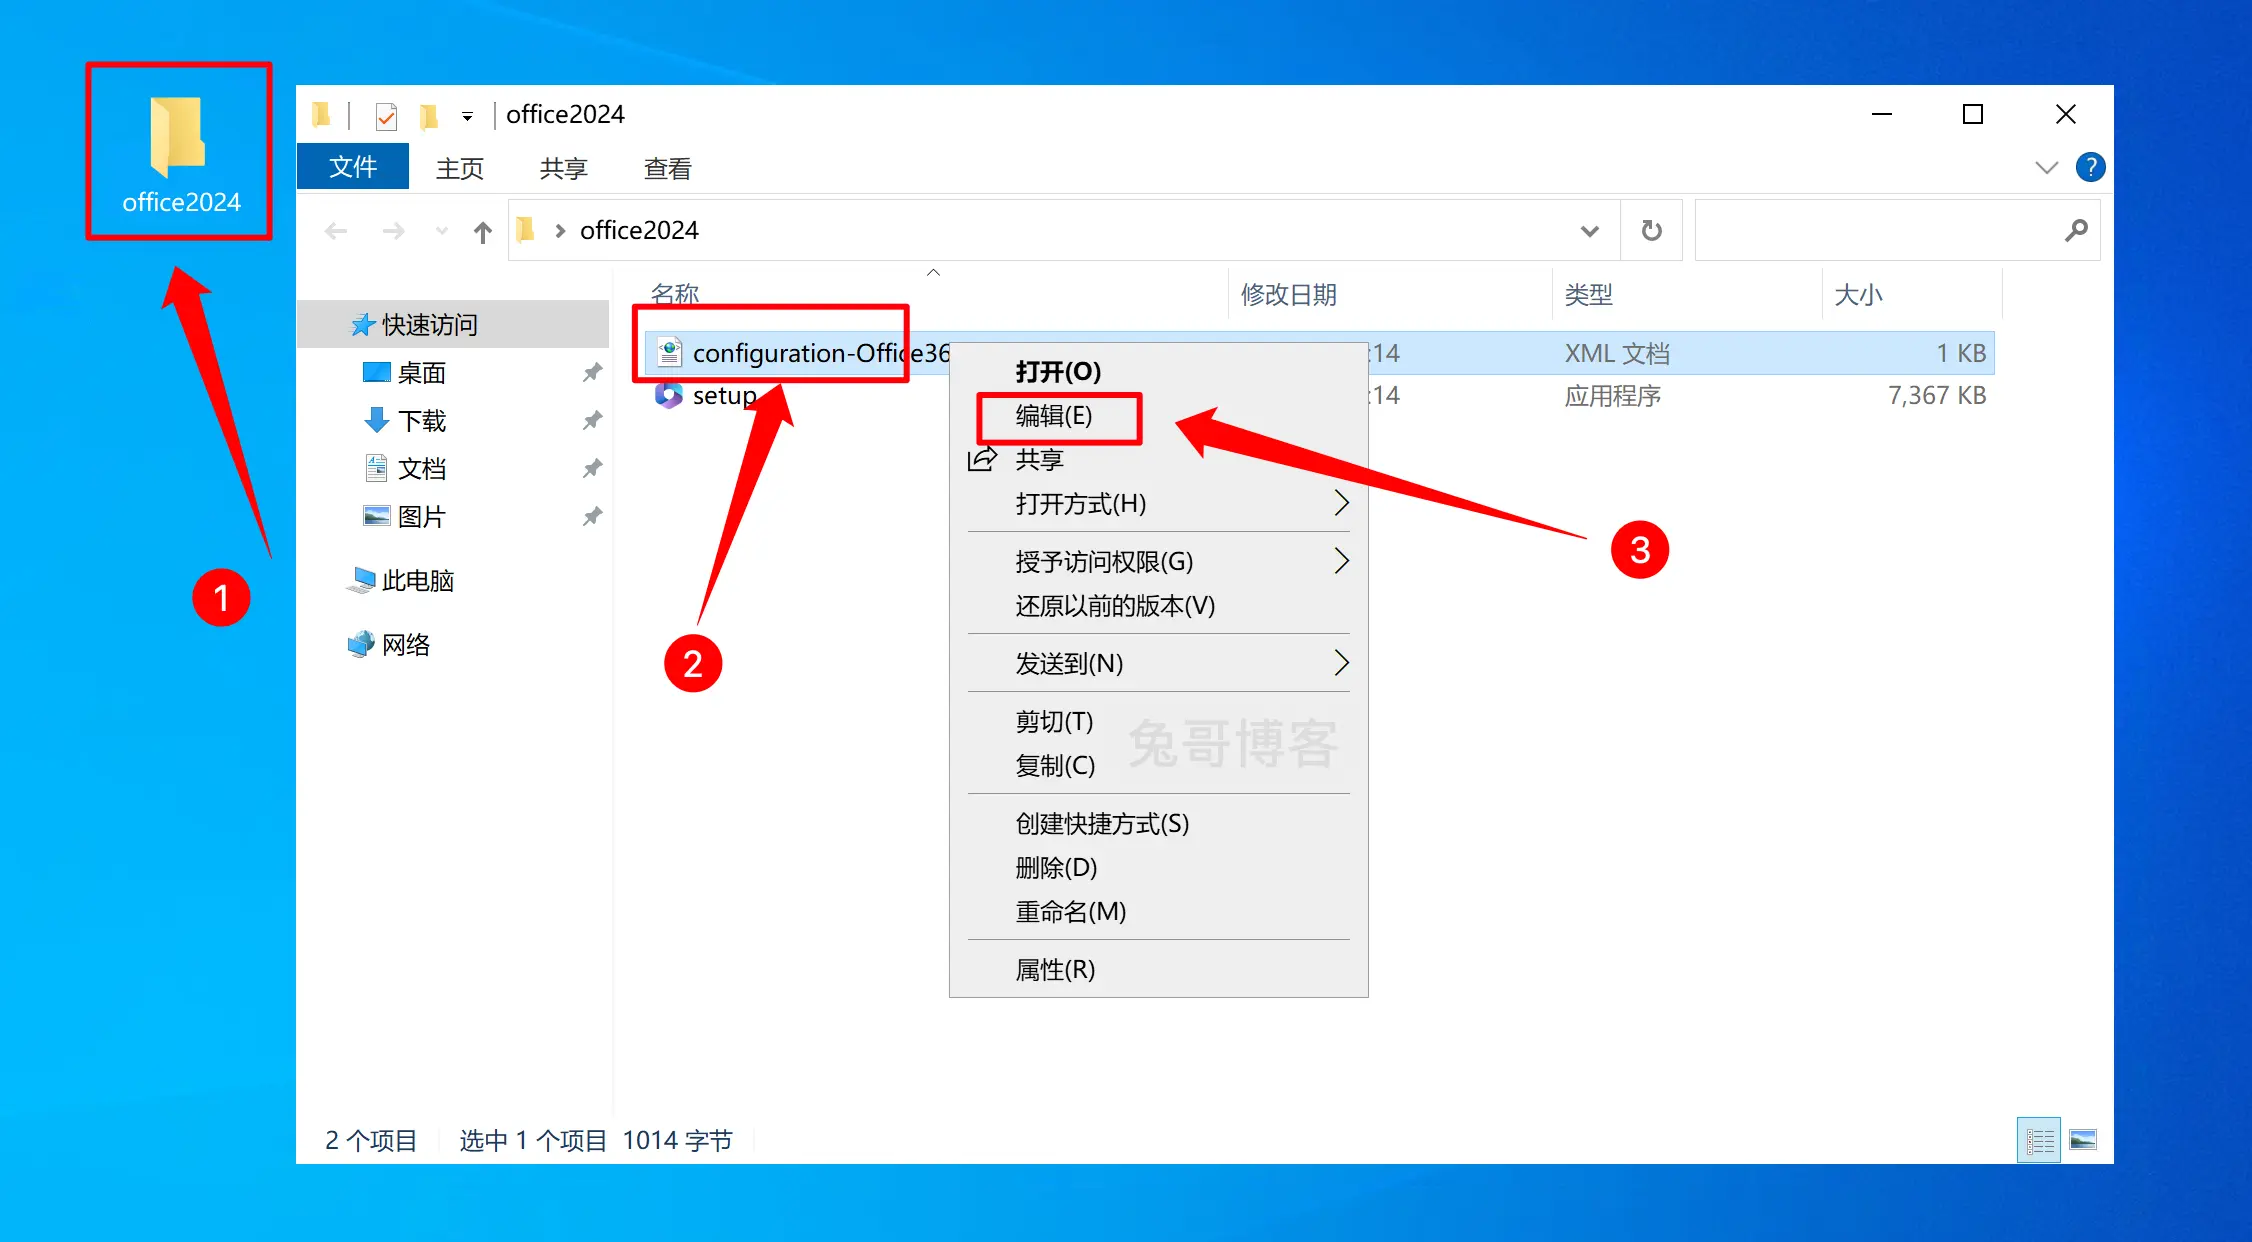Refresh the office2024 folder view

coord(1652,231)
